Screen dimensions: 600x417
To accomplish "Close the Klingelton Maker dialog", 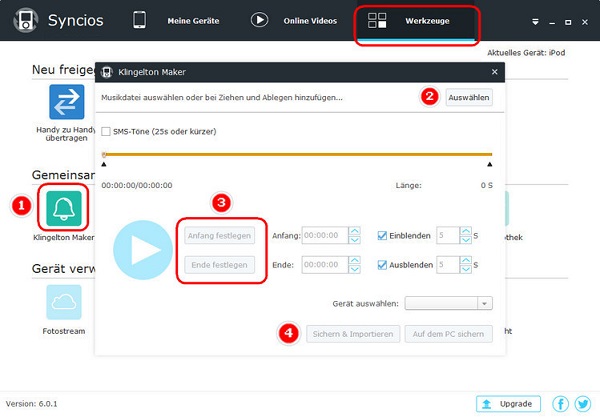I will click(495, 72).
